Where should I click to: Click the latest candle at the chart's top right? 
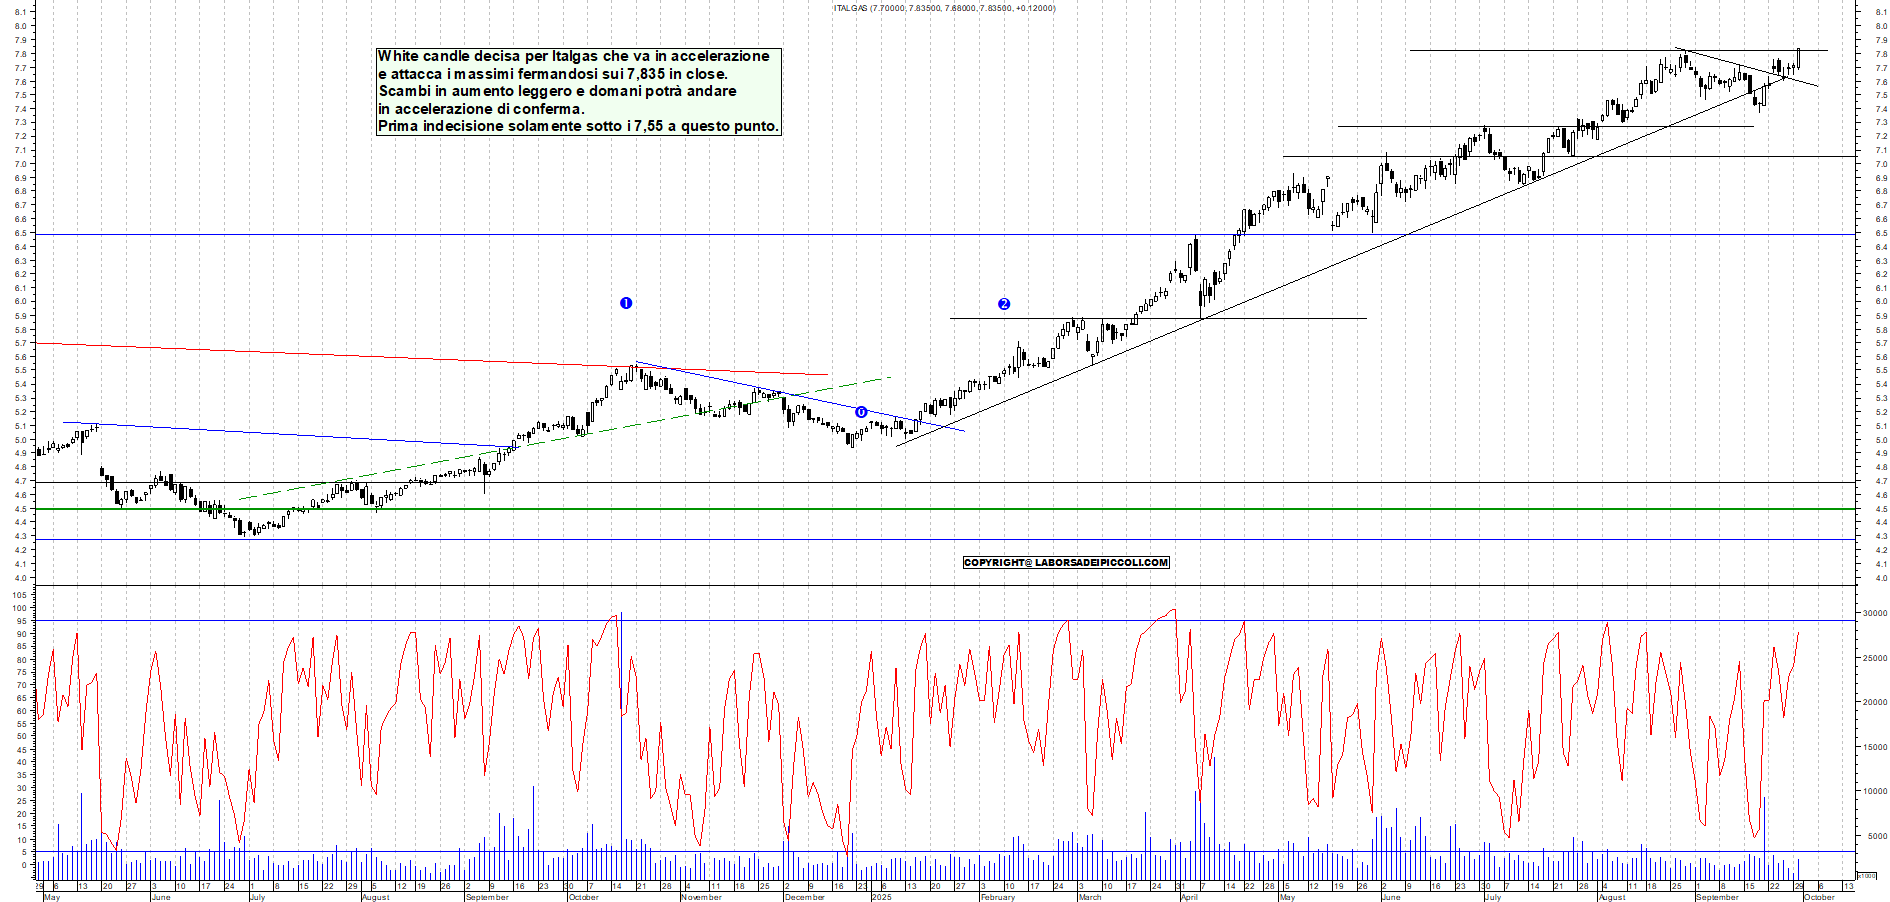click(1798, 58)
